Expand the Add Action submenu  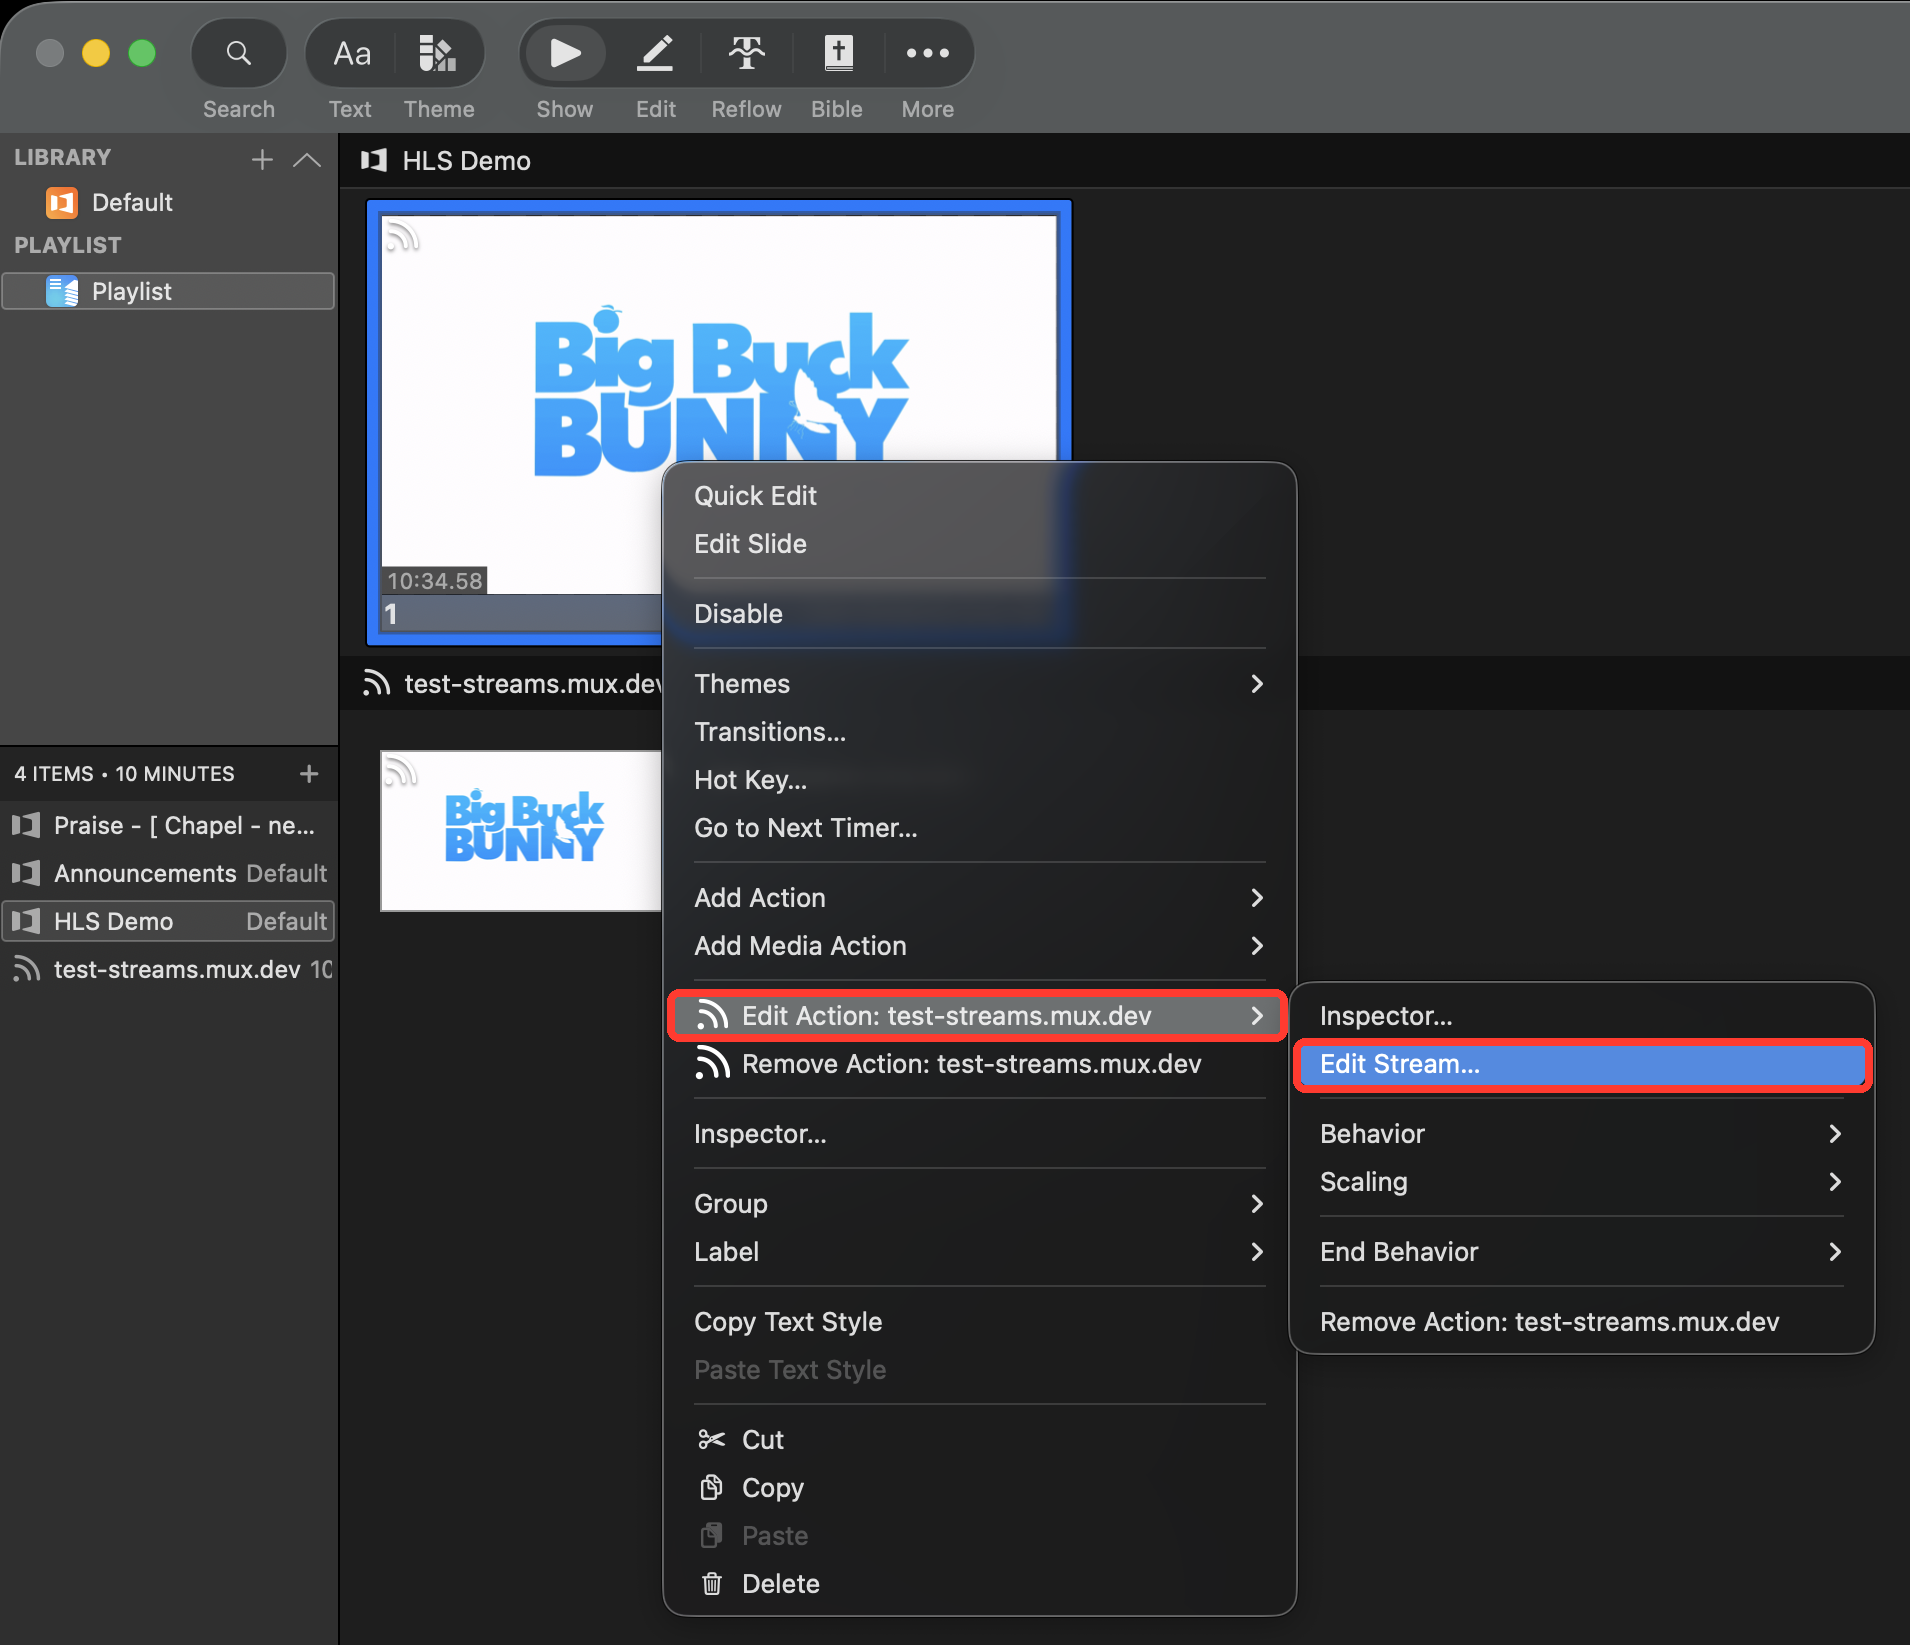(x=979, y=898)
